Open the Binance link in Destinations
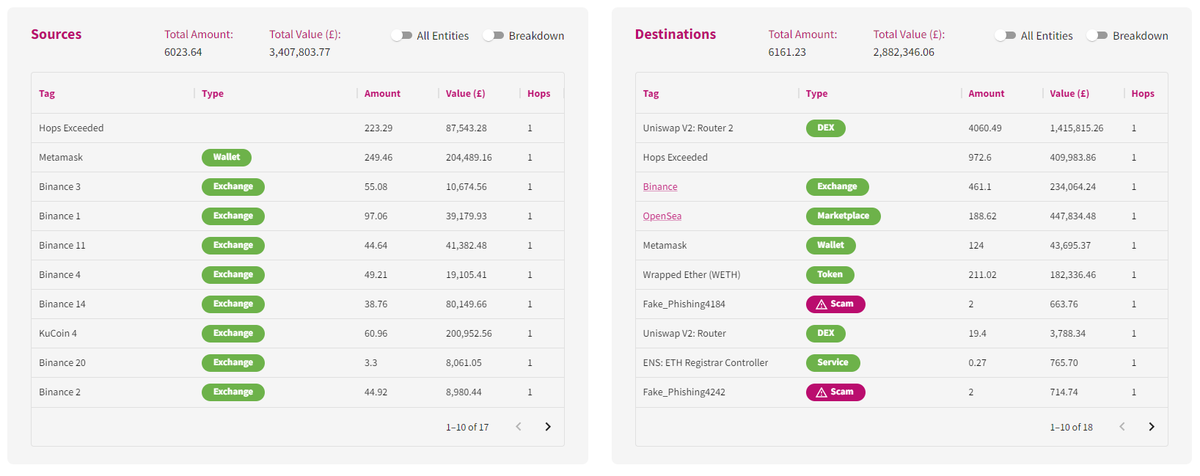 click(660, 187)
